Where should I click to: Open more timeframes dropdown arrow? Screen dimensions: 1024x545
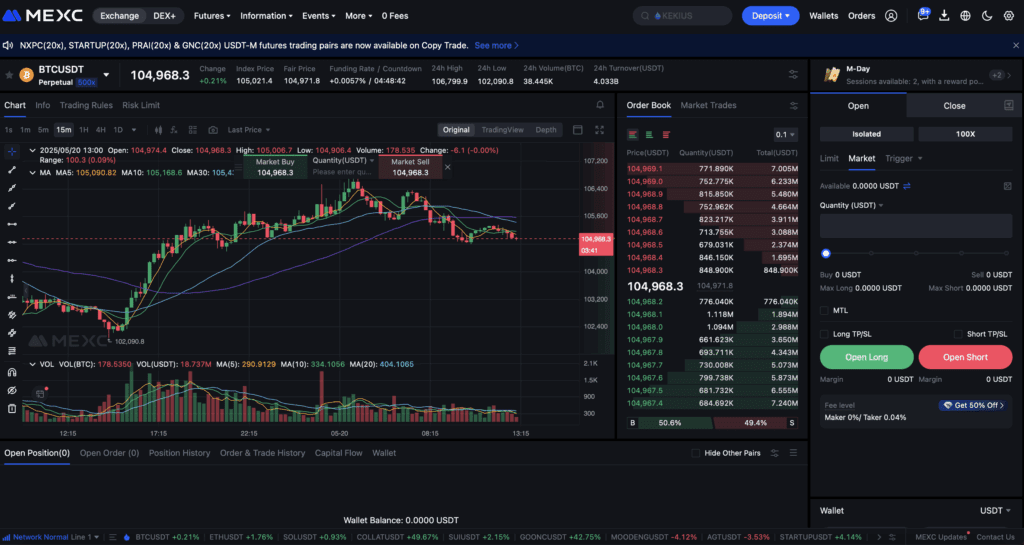[134, 130]
